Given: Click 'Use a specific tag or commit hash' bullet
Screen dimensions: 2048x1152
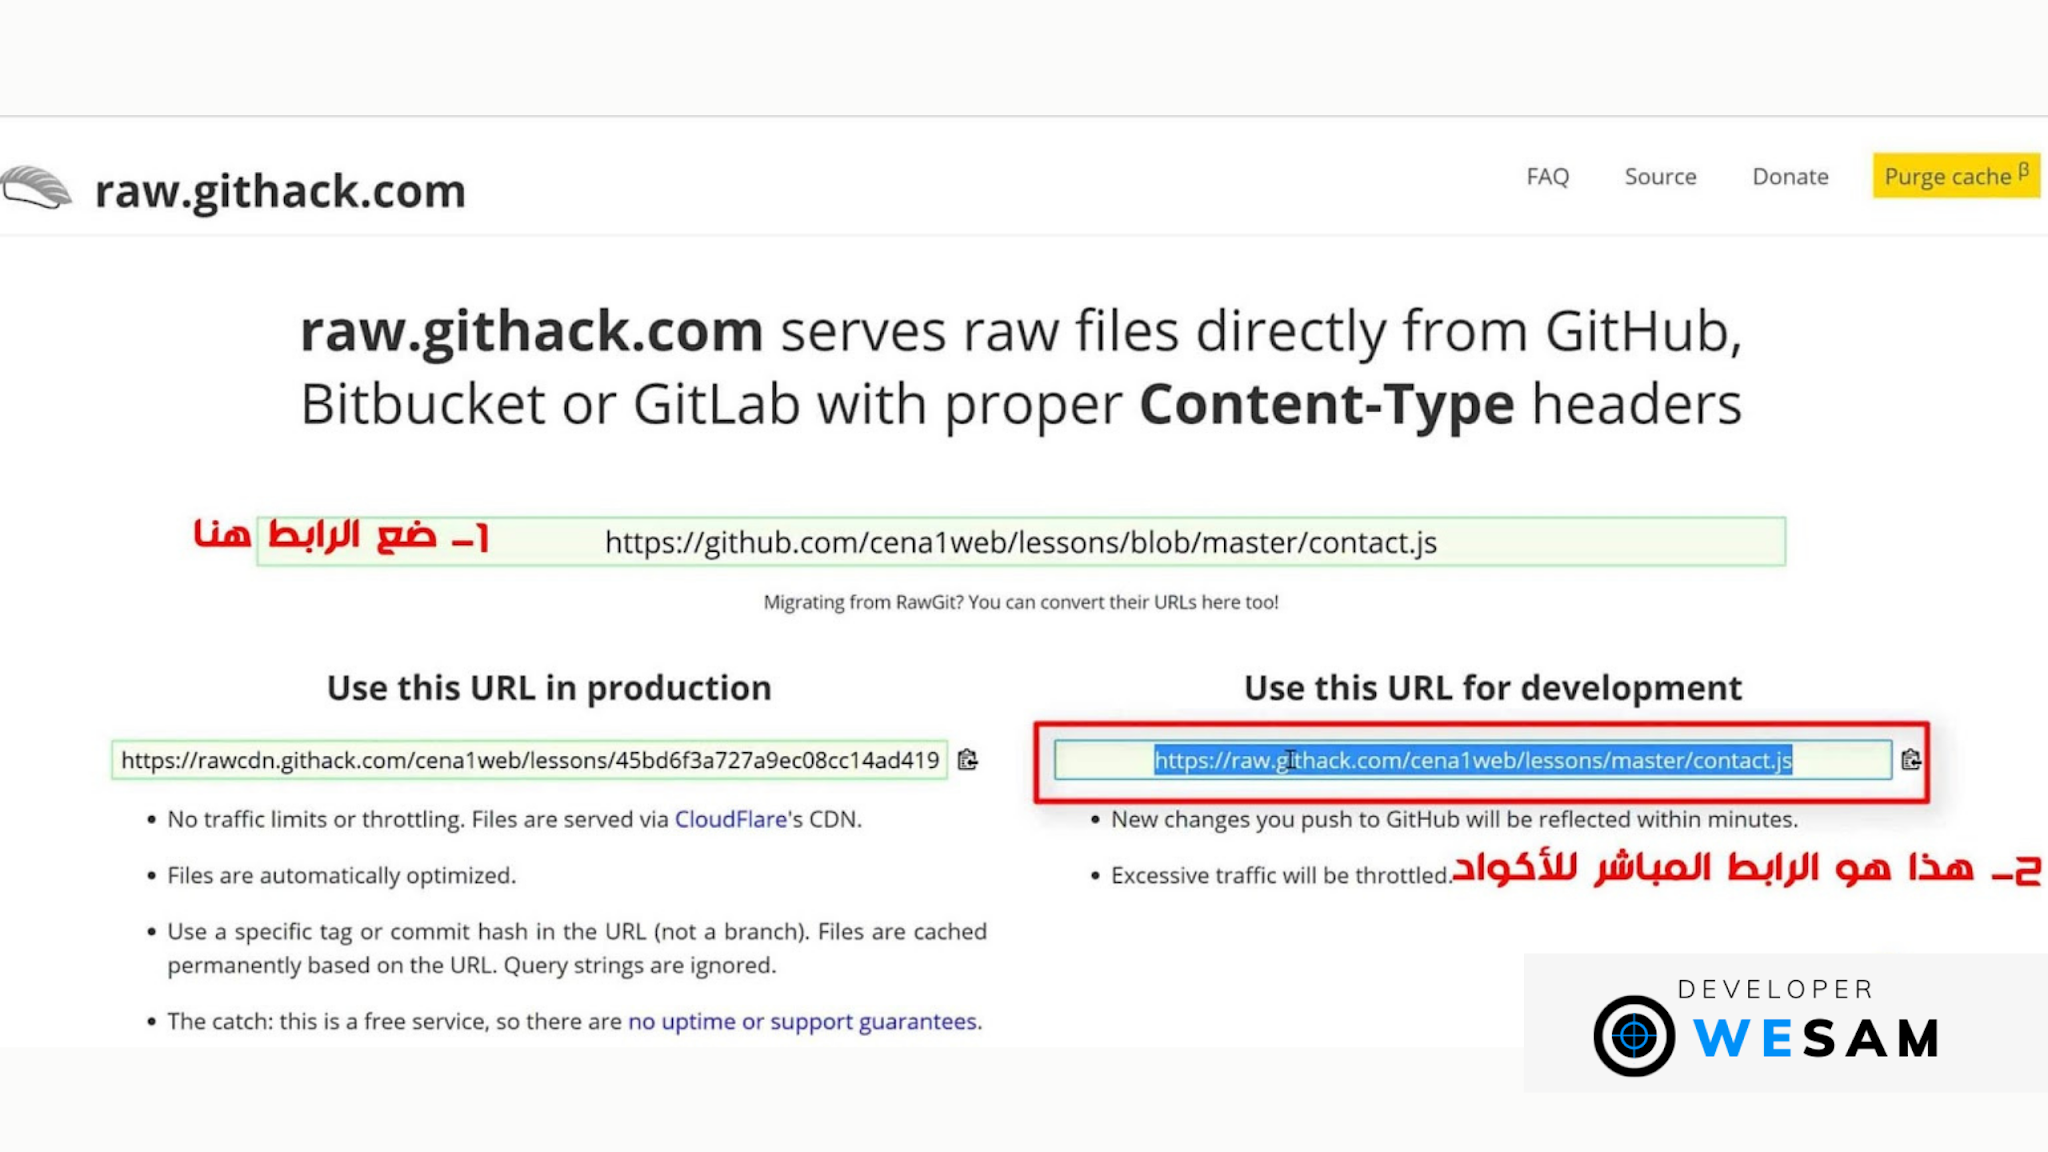Looking at the screenshot, I should pos(577,948).
